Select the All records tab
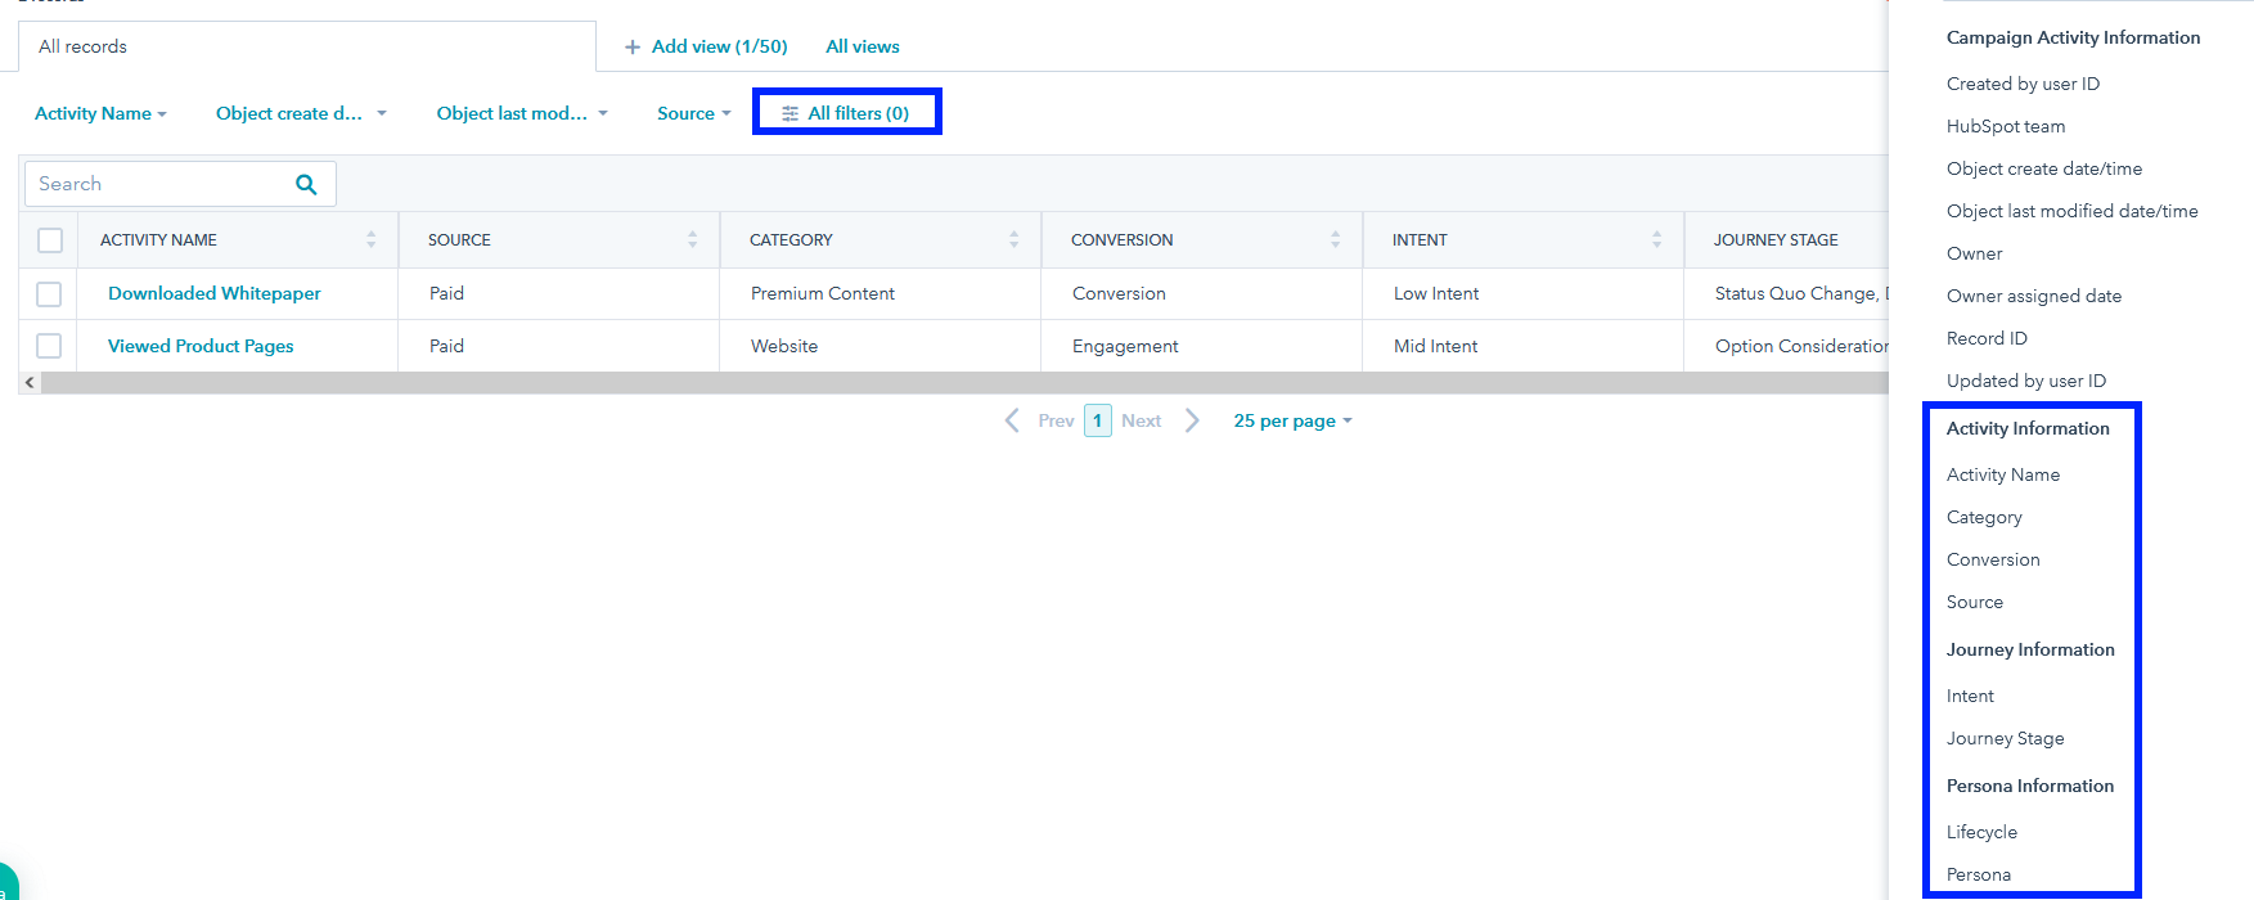2254x900 pixels. pos(307,47)
